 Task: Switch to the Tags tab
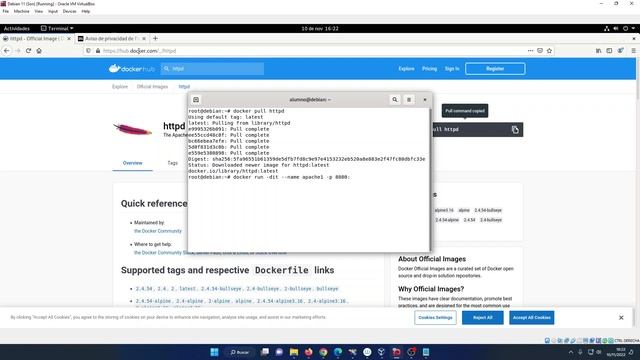(173, 163)
